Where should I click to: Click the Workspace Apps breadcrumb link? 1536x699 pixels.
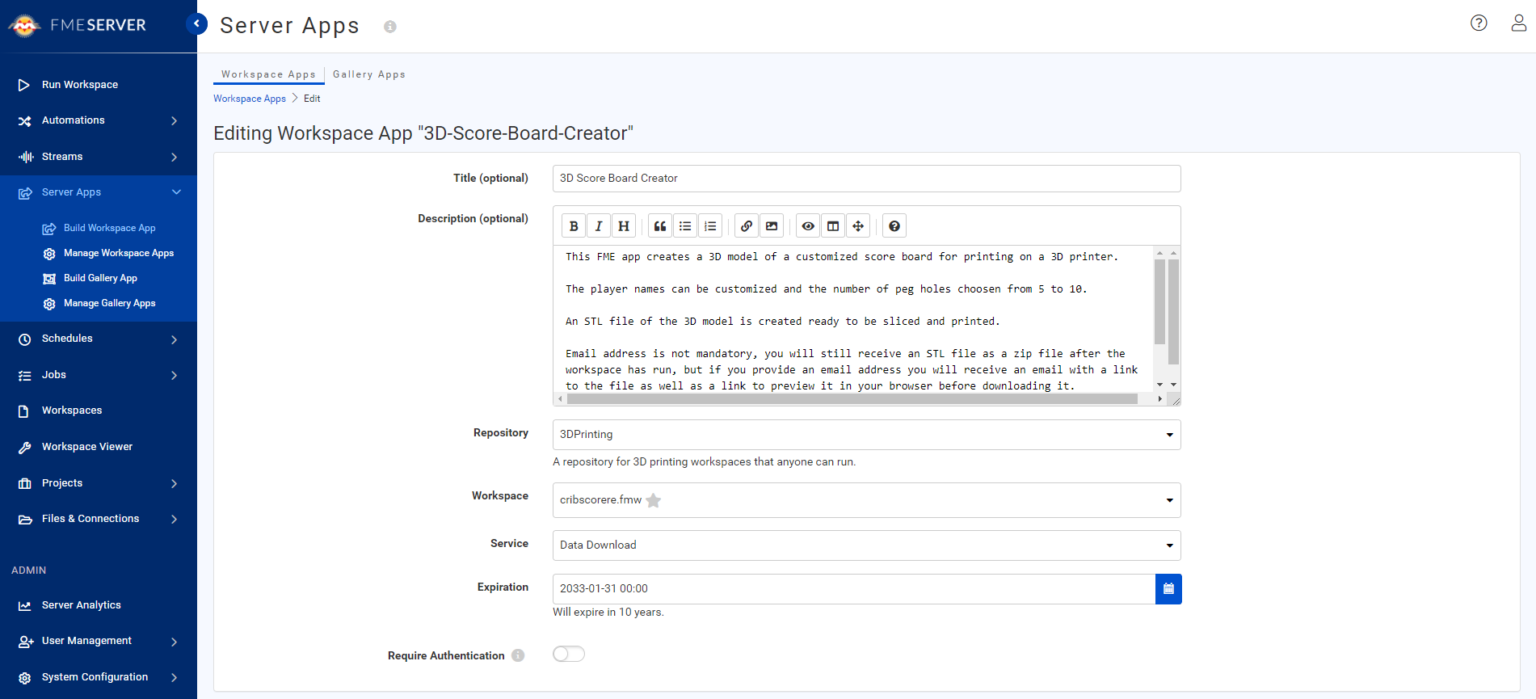249,99
